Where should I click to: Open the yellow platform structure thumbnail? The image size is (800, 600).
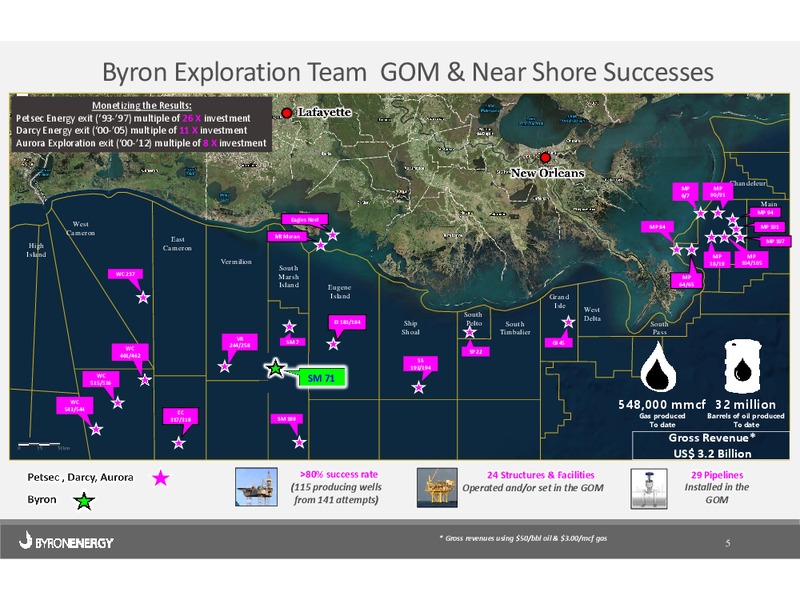437,488
